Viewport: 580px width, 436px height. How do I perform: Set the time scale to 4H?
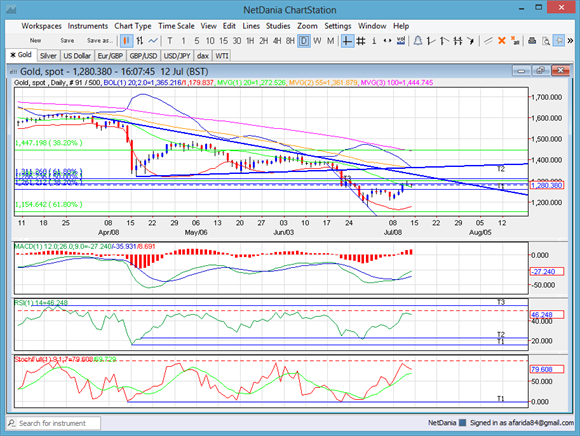pos(277,41)
